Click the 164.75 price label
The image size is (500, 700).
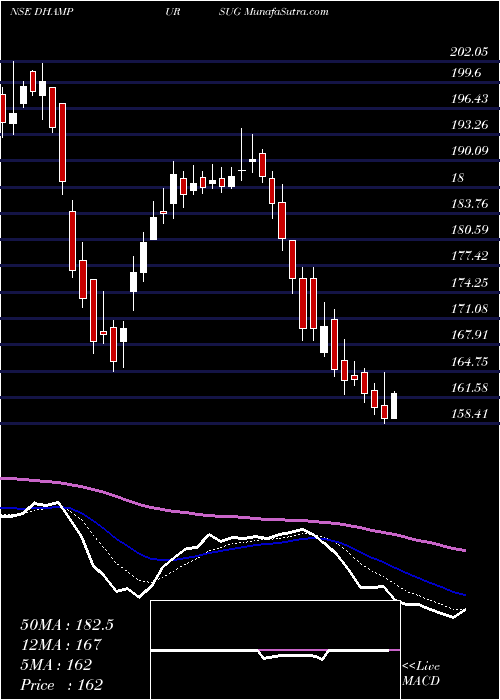(x=470, y=362)
